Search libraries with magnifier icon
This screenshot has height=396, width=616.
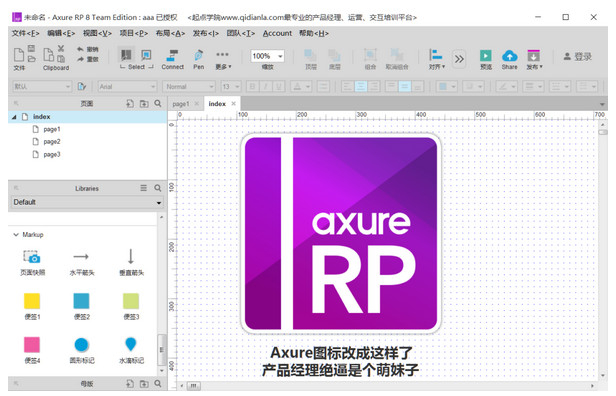(x=158, y=188)
